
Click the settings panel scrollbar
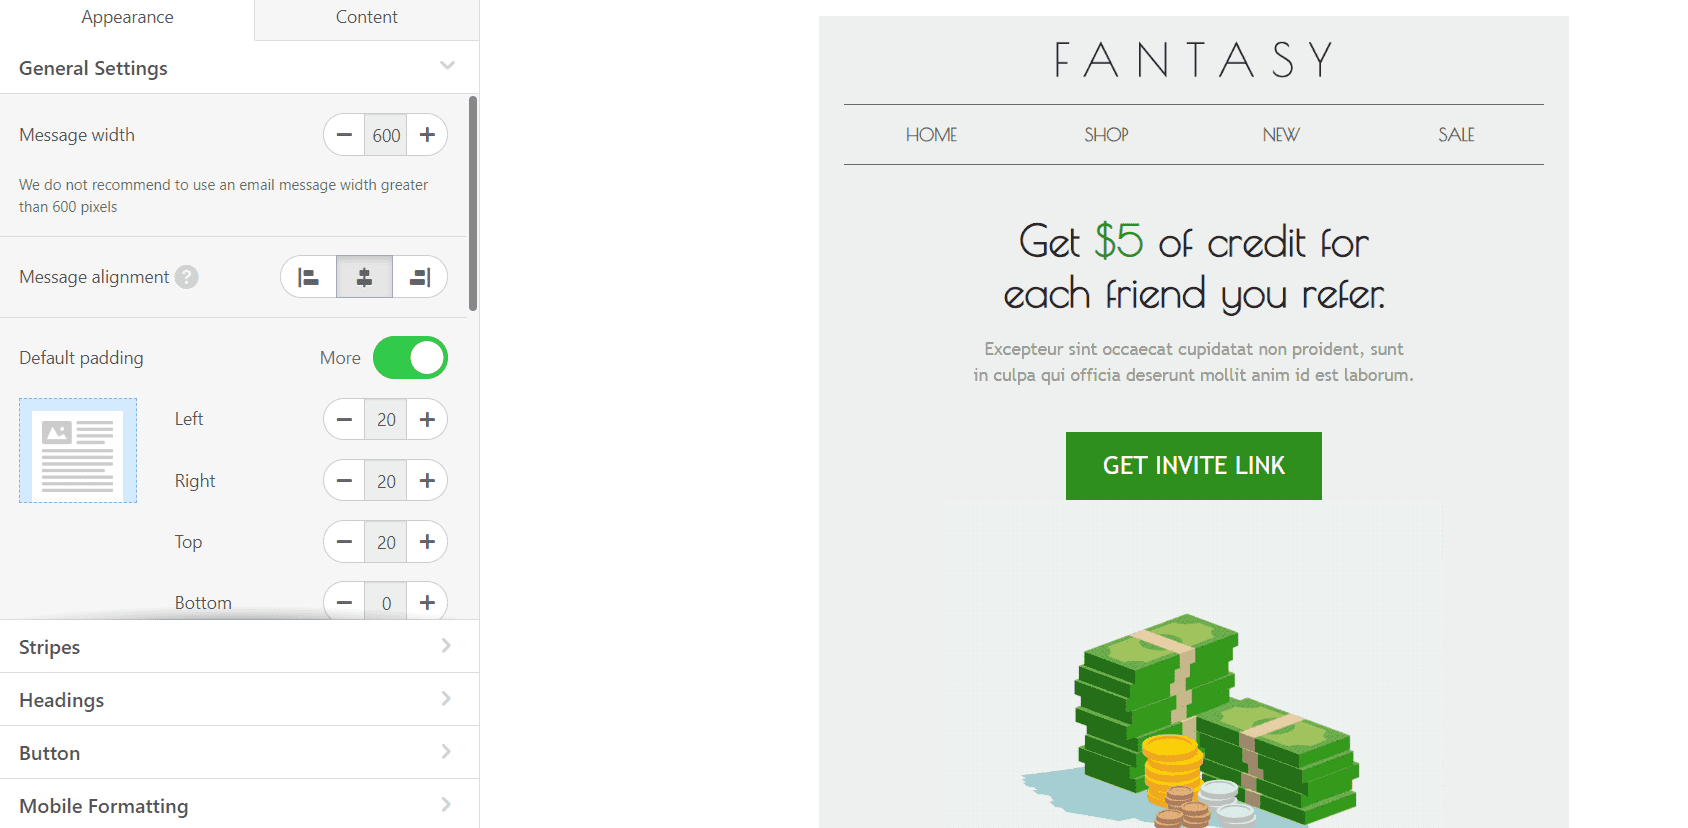[x=473, y=204]
